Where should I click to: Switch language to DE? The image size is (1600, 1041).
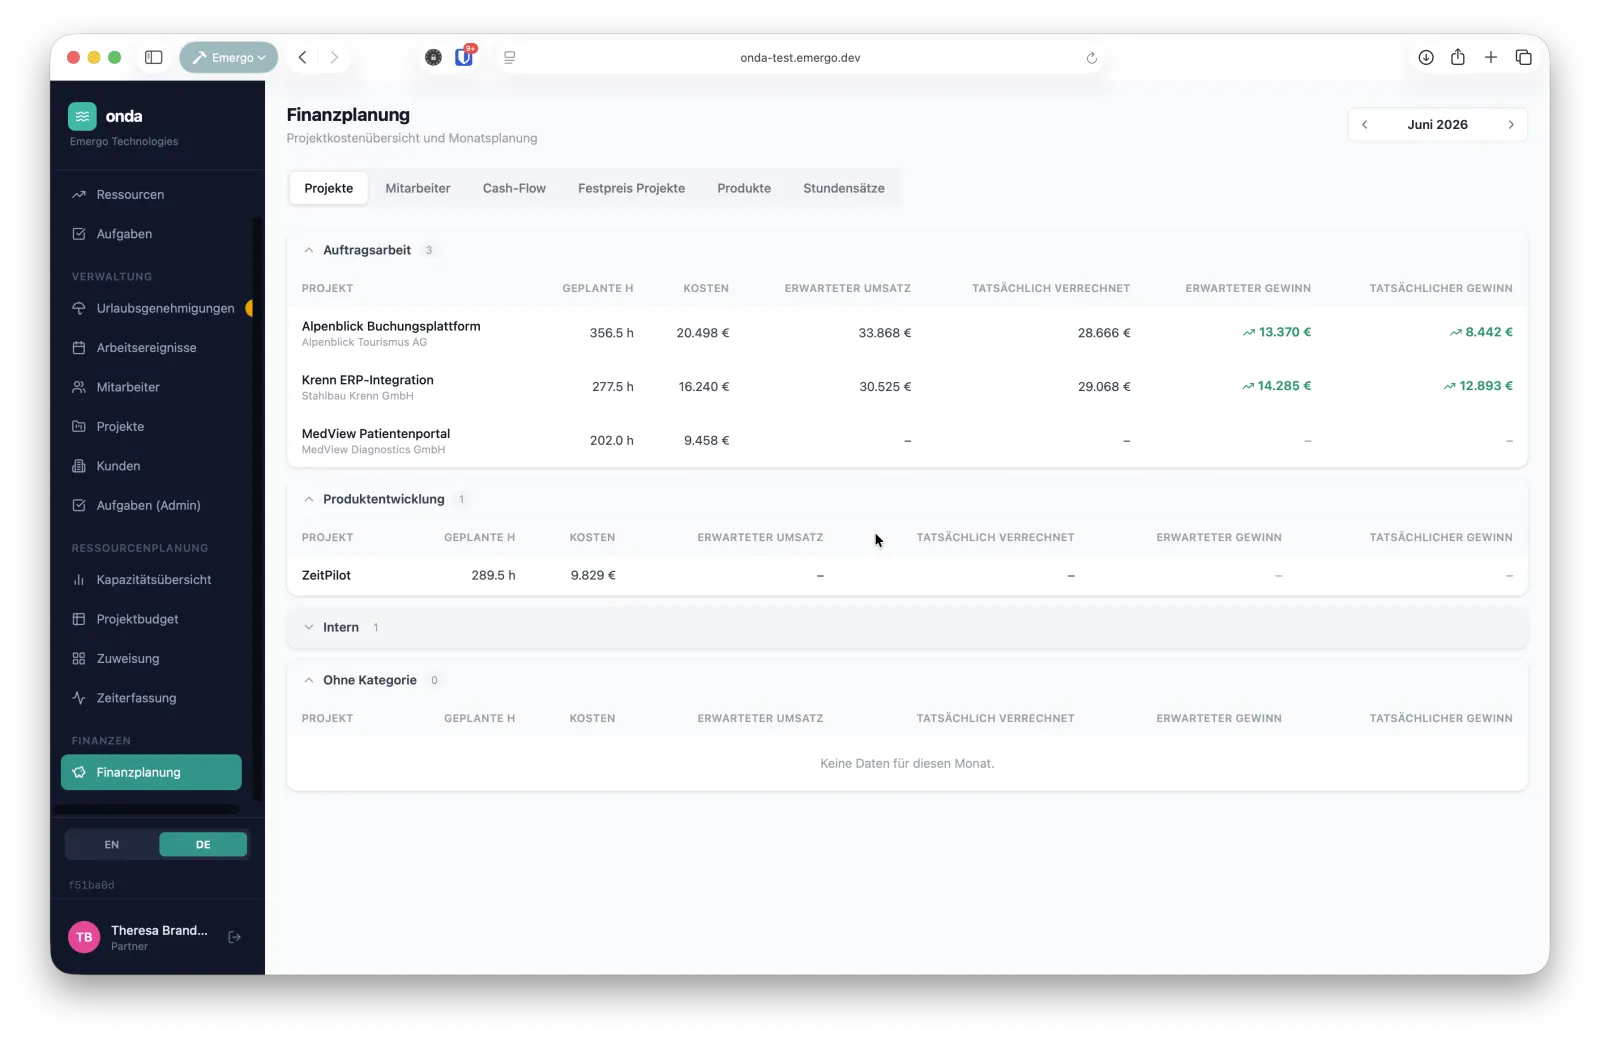click(203, 845)
